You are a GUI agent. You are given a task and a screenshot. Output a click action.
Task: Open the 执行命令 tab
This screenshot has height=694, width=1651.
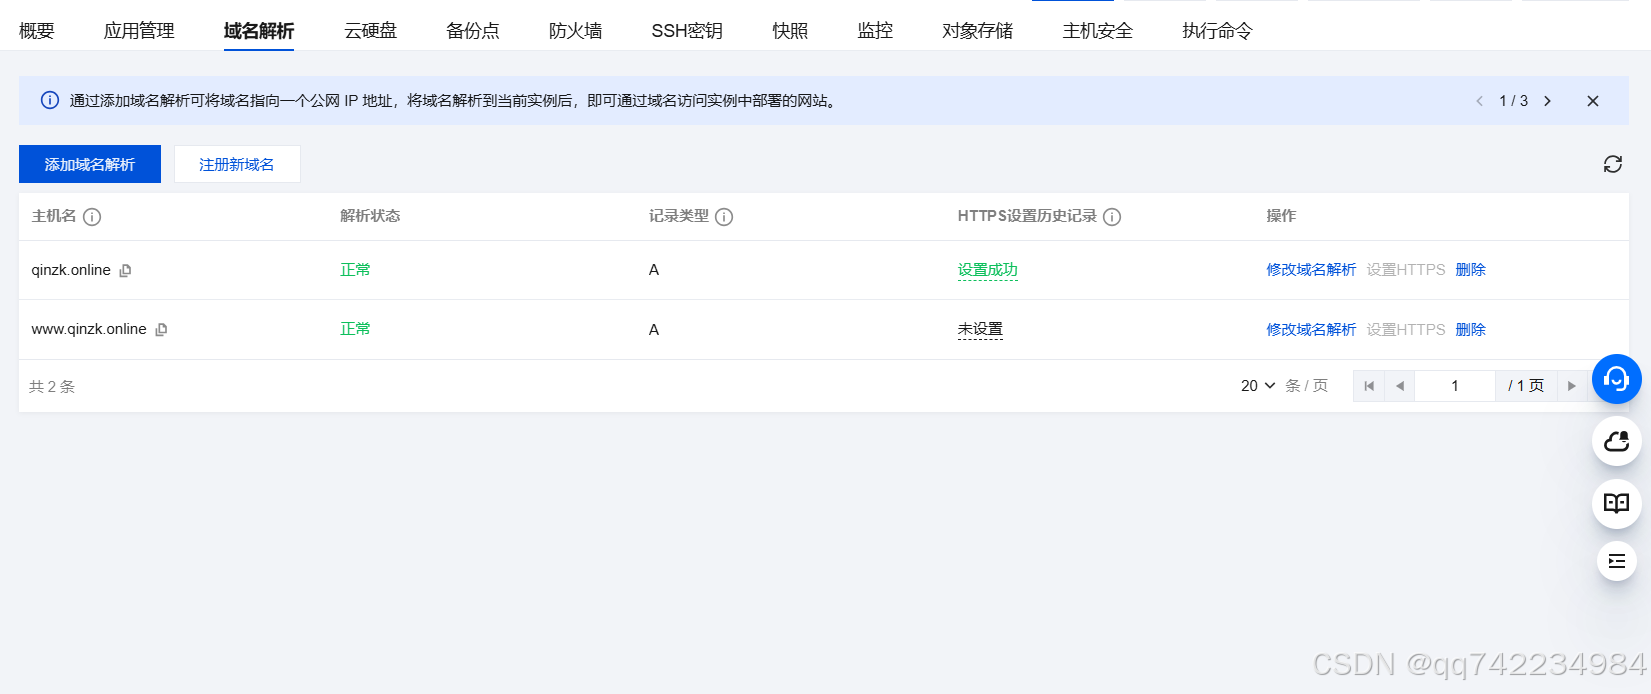click(1217, 31)
